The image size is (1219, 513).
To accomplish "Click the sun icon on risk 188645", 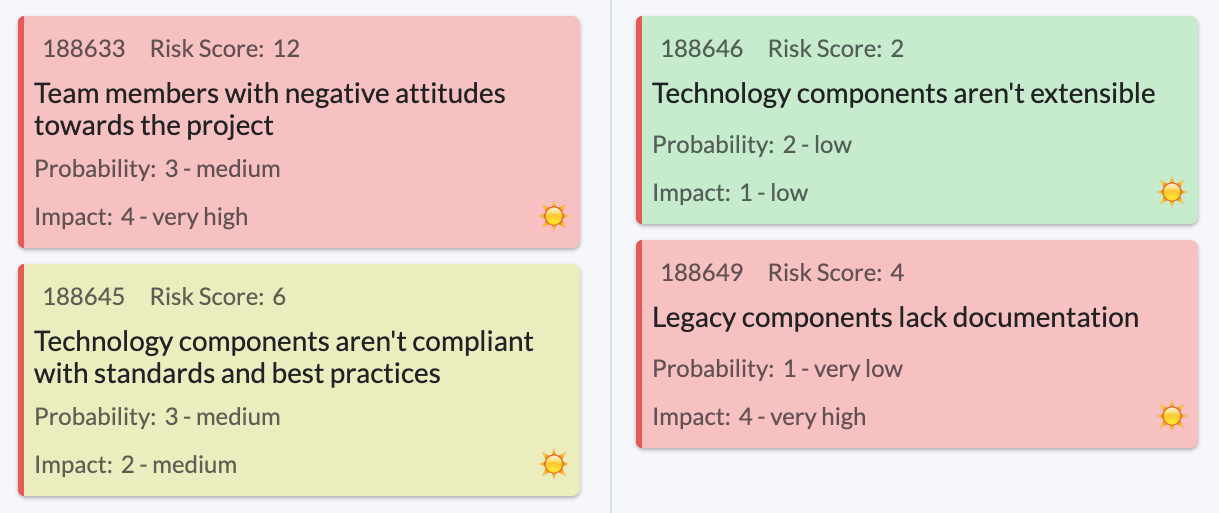I will pyautogui.click(x=554, y=463).
